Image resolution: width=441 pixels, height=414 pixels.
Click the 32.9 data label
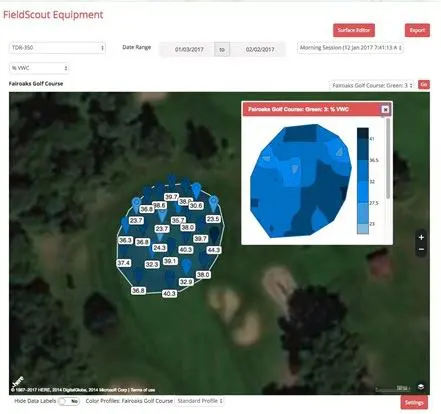(x=186, y=282)
